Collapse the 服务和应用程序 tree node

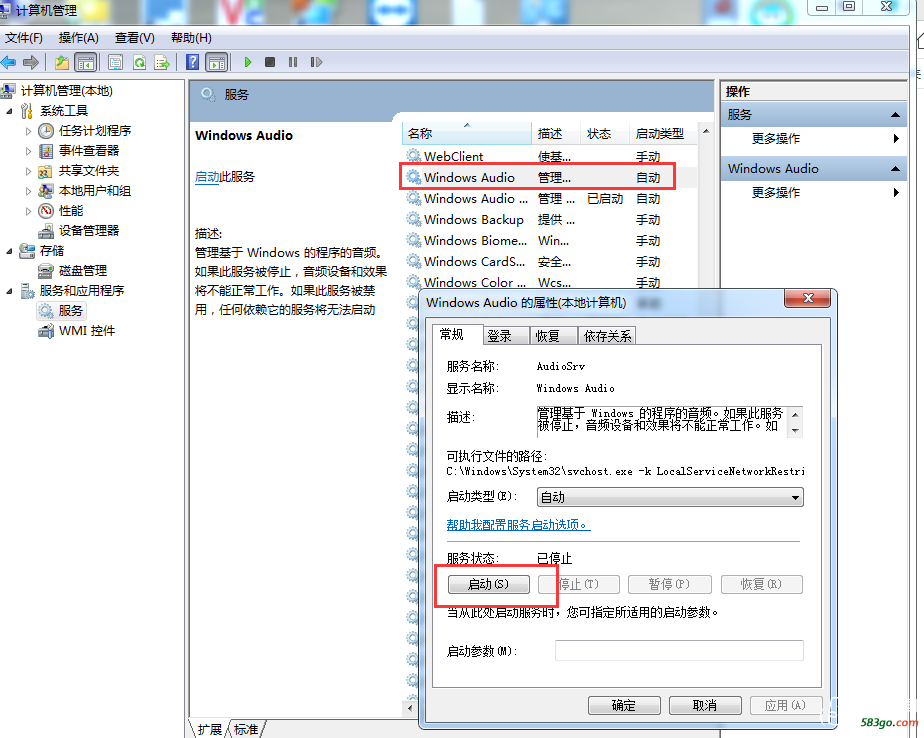point(9,291)
